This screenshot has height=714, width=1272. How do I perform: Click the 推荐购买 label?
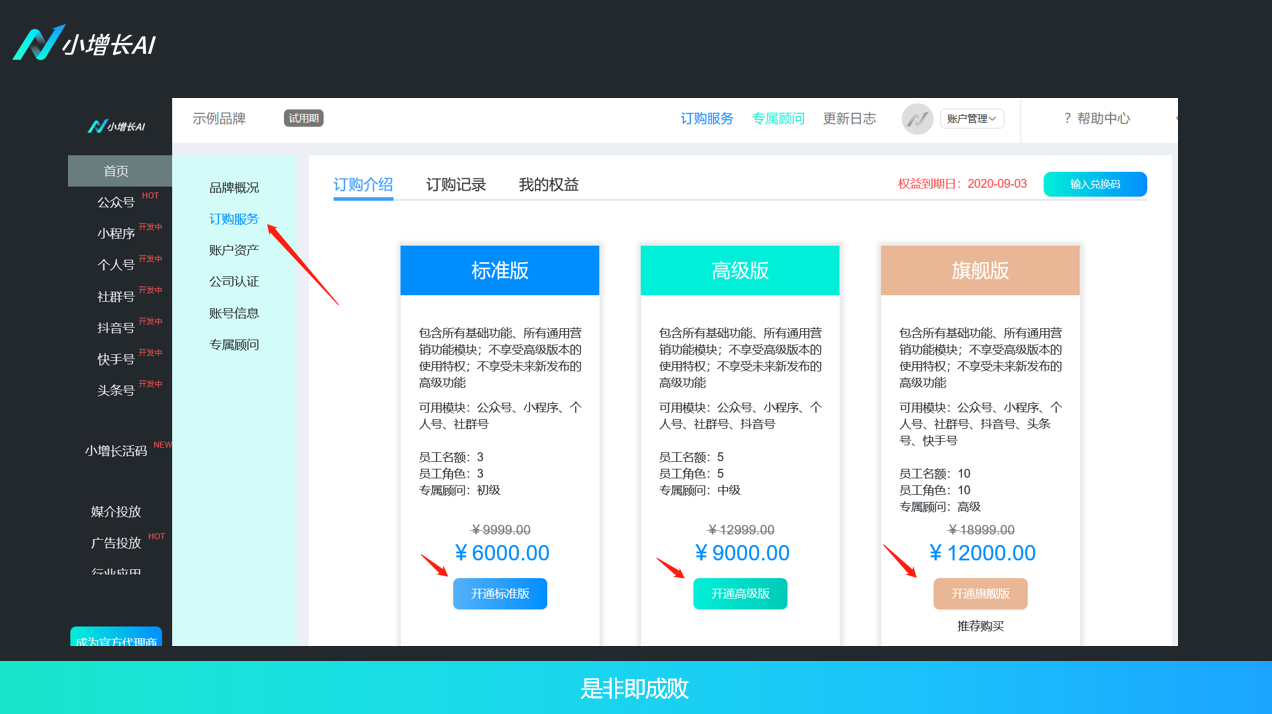(980, 626)
